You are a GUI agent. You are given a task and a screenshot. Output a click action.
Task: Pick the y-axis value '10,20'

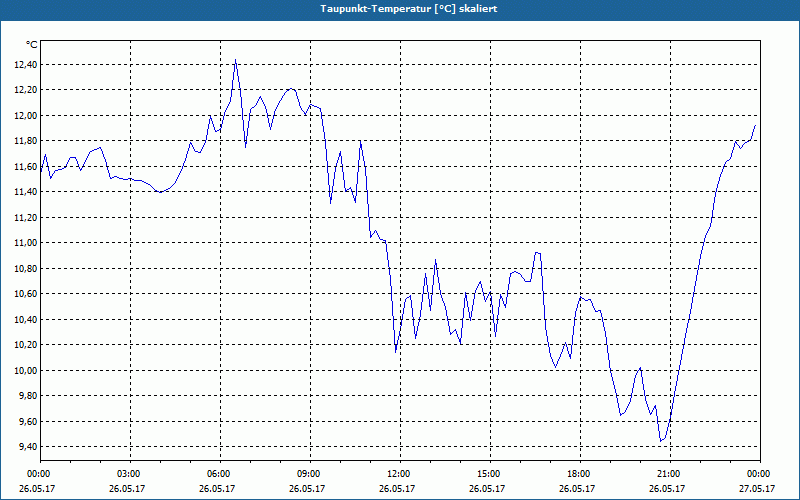pyautogui.click(x=27, y=345)
